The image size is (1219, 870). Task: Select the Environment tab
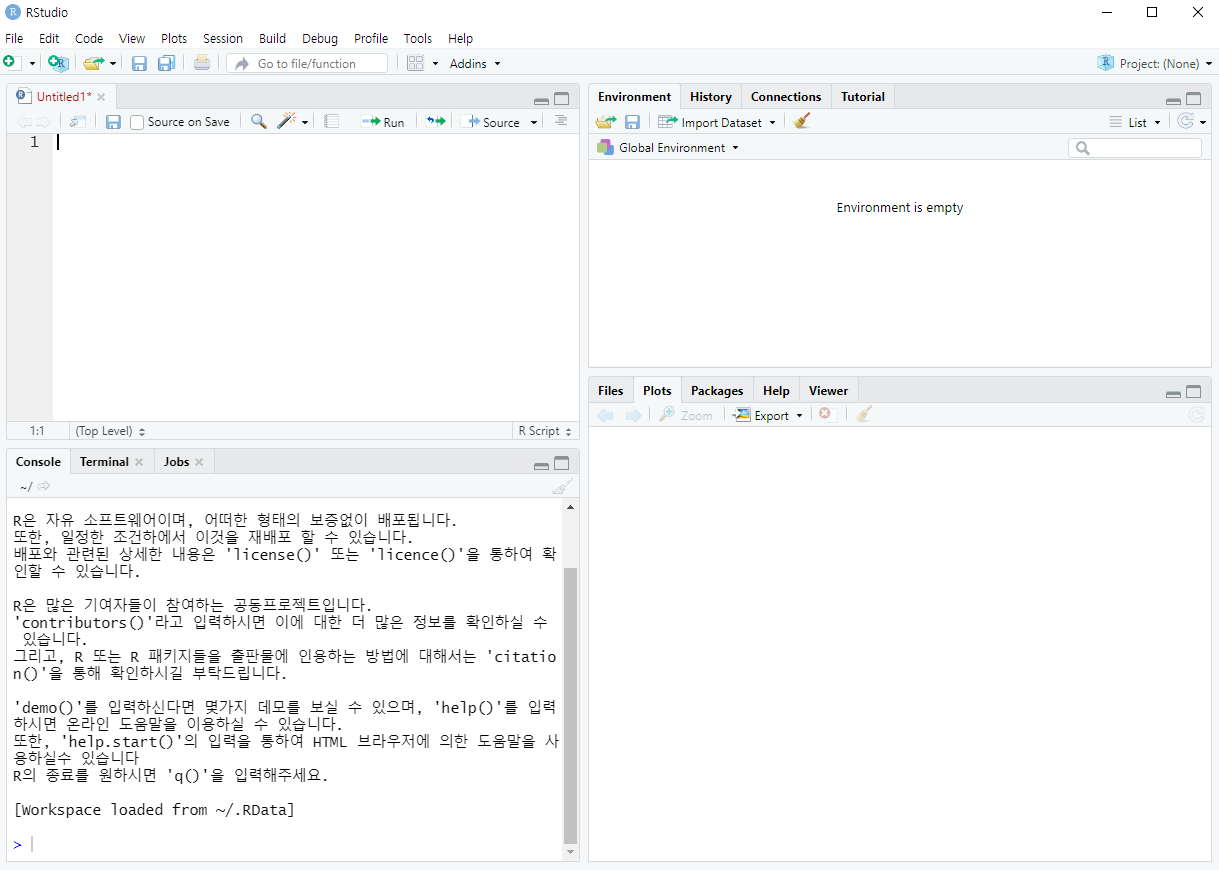[x=634, y=97]
